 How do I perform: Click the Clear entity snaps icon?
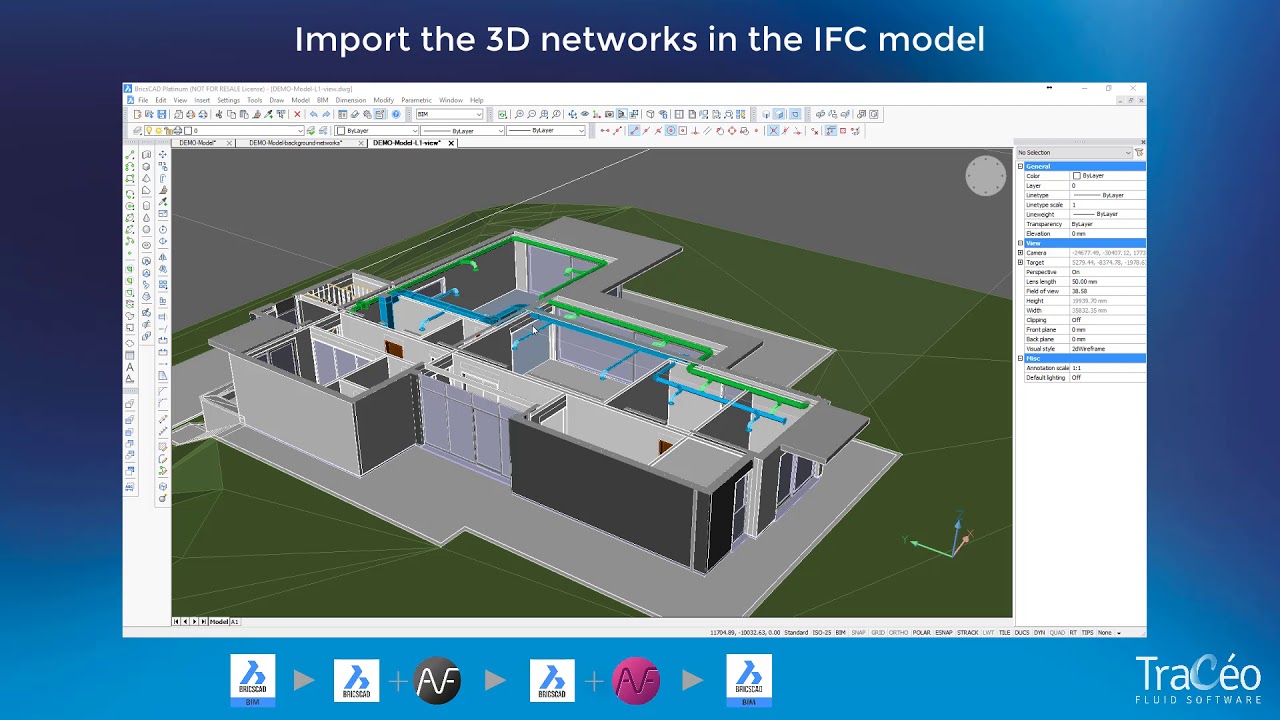click(815, 130)
